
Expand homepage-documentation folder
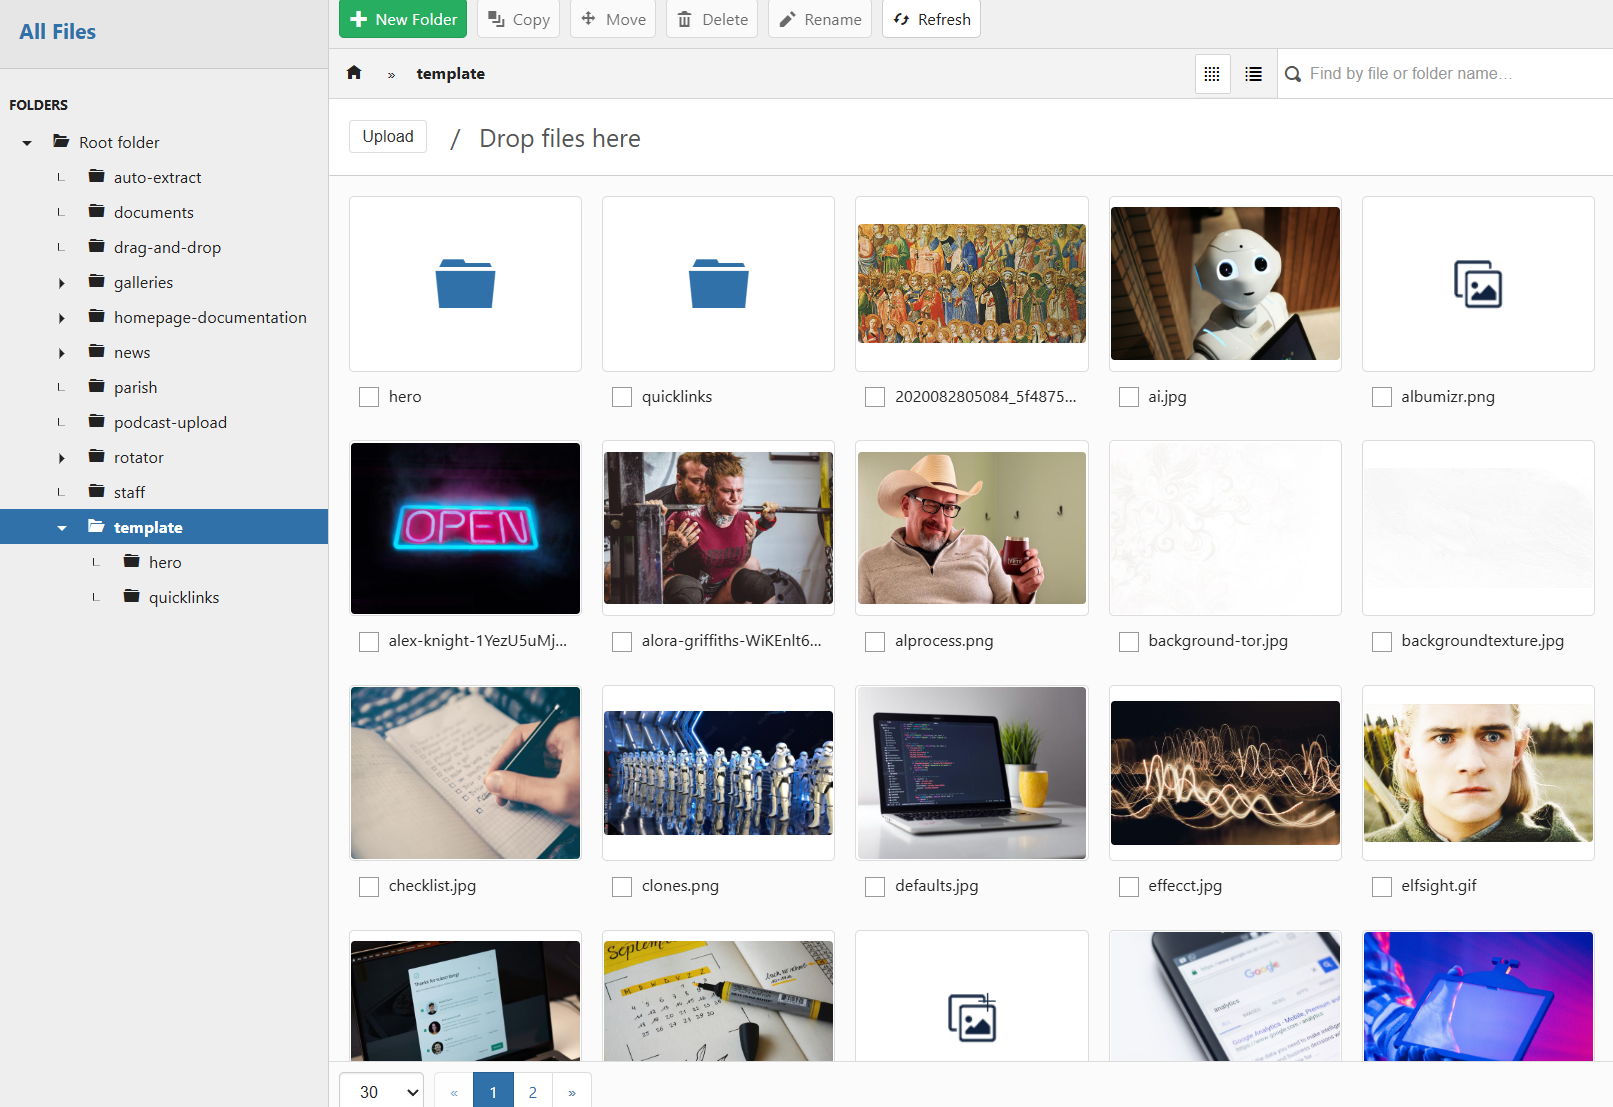[62, 318]
